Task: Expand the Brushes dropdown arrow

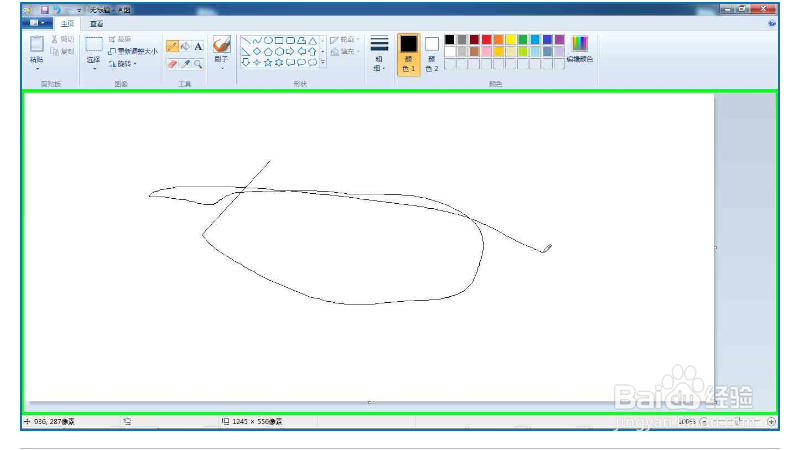Action: coord(221,68)
